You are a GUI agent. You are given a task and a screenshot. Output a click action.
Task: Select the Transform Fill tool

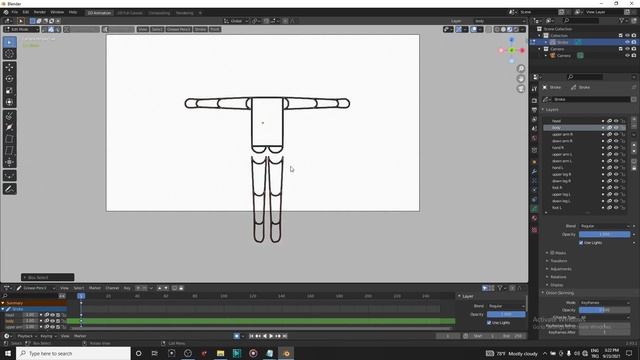[x=10, y=176]
